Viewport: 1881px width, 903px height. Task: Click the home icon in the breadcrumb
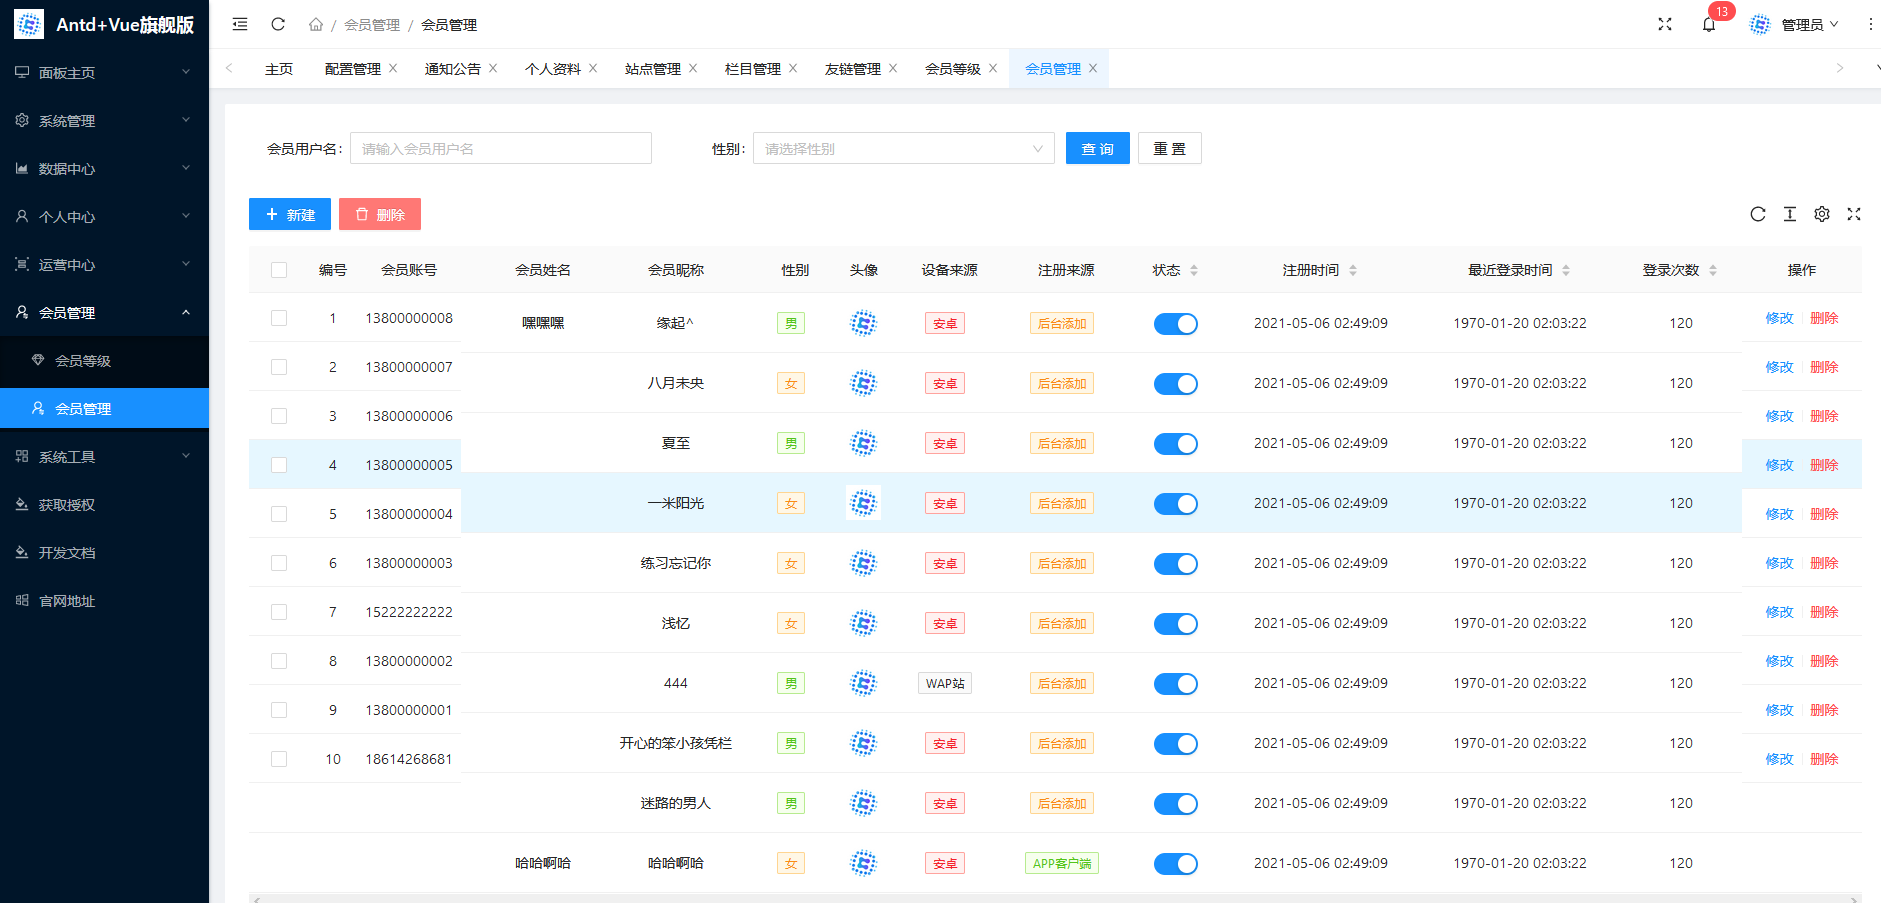pyautogui.click(x=315, y=24)
